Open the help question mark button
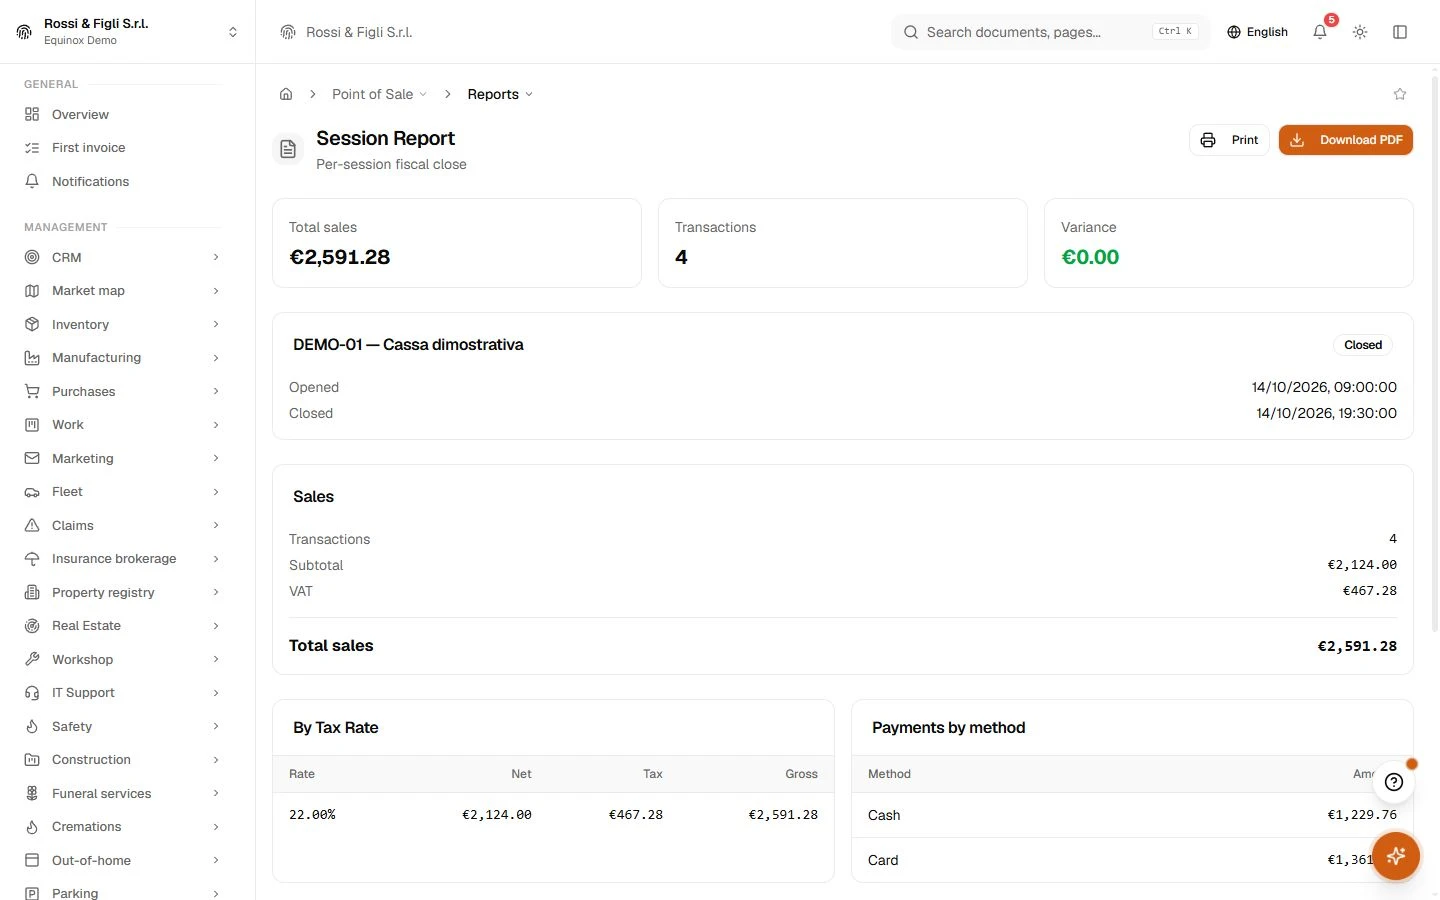1440x900 pixels. point(1394,782)
